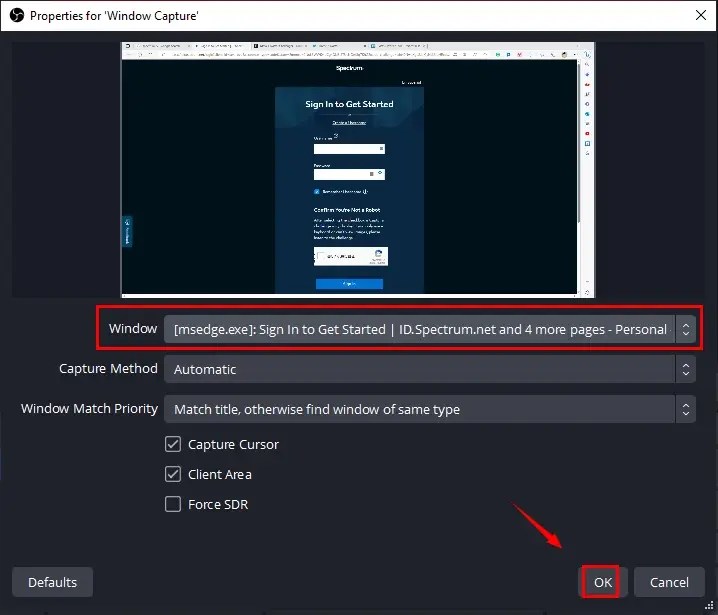
Task: Open the Capture Method dropdown
Action: point(430,369)
